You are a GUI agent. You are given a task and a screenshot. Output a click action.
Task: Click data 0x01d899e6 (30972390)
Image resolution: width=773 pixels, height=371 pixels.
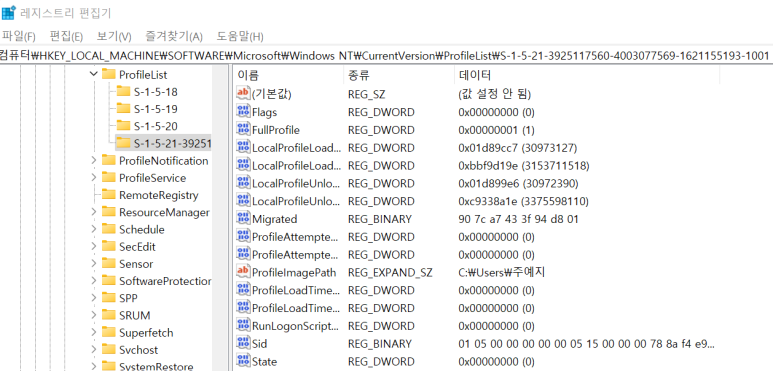(518, 183)
